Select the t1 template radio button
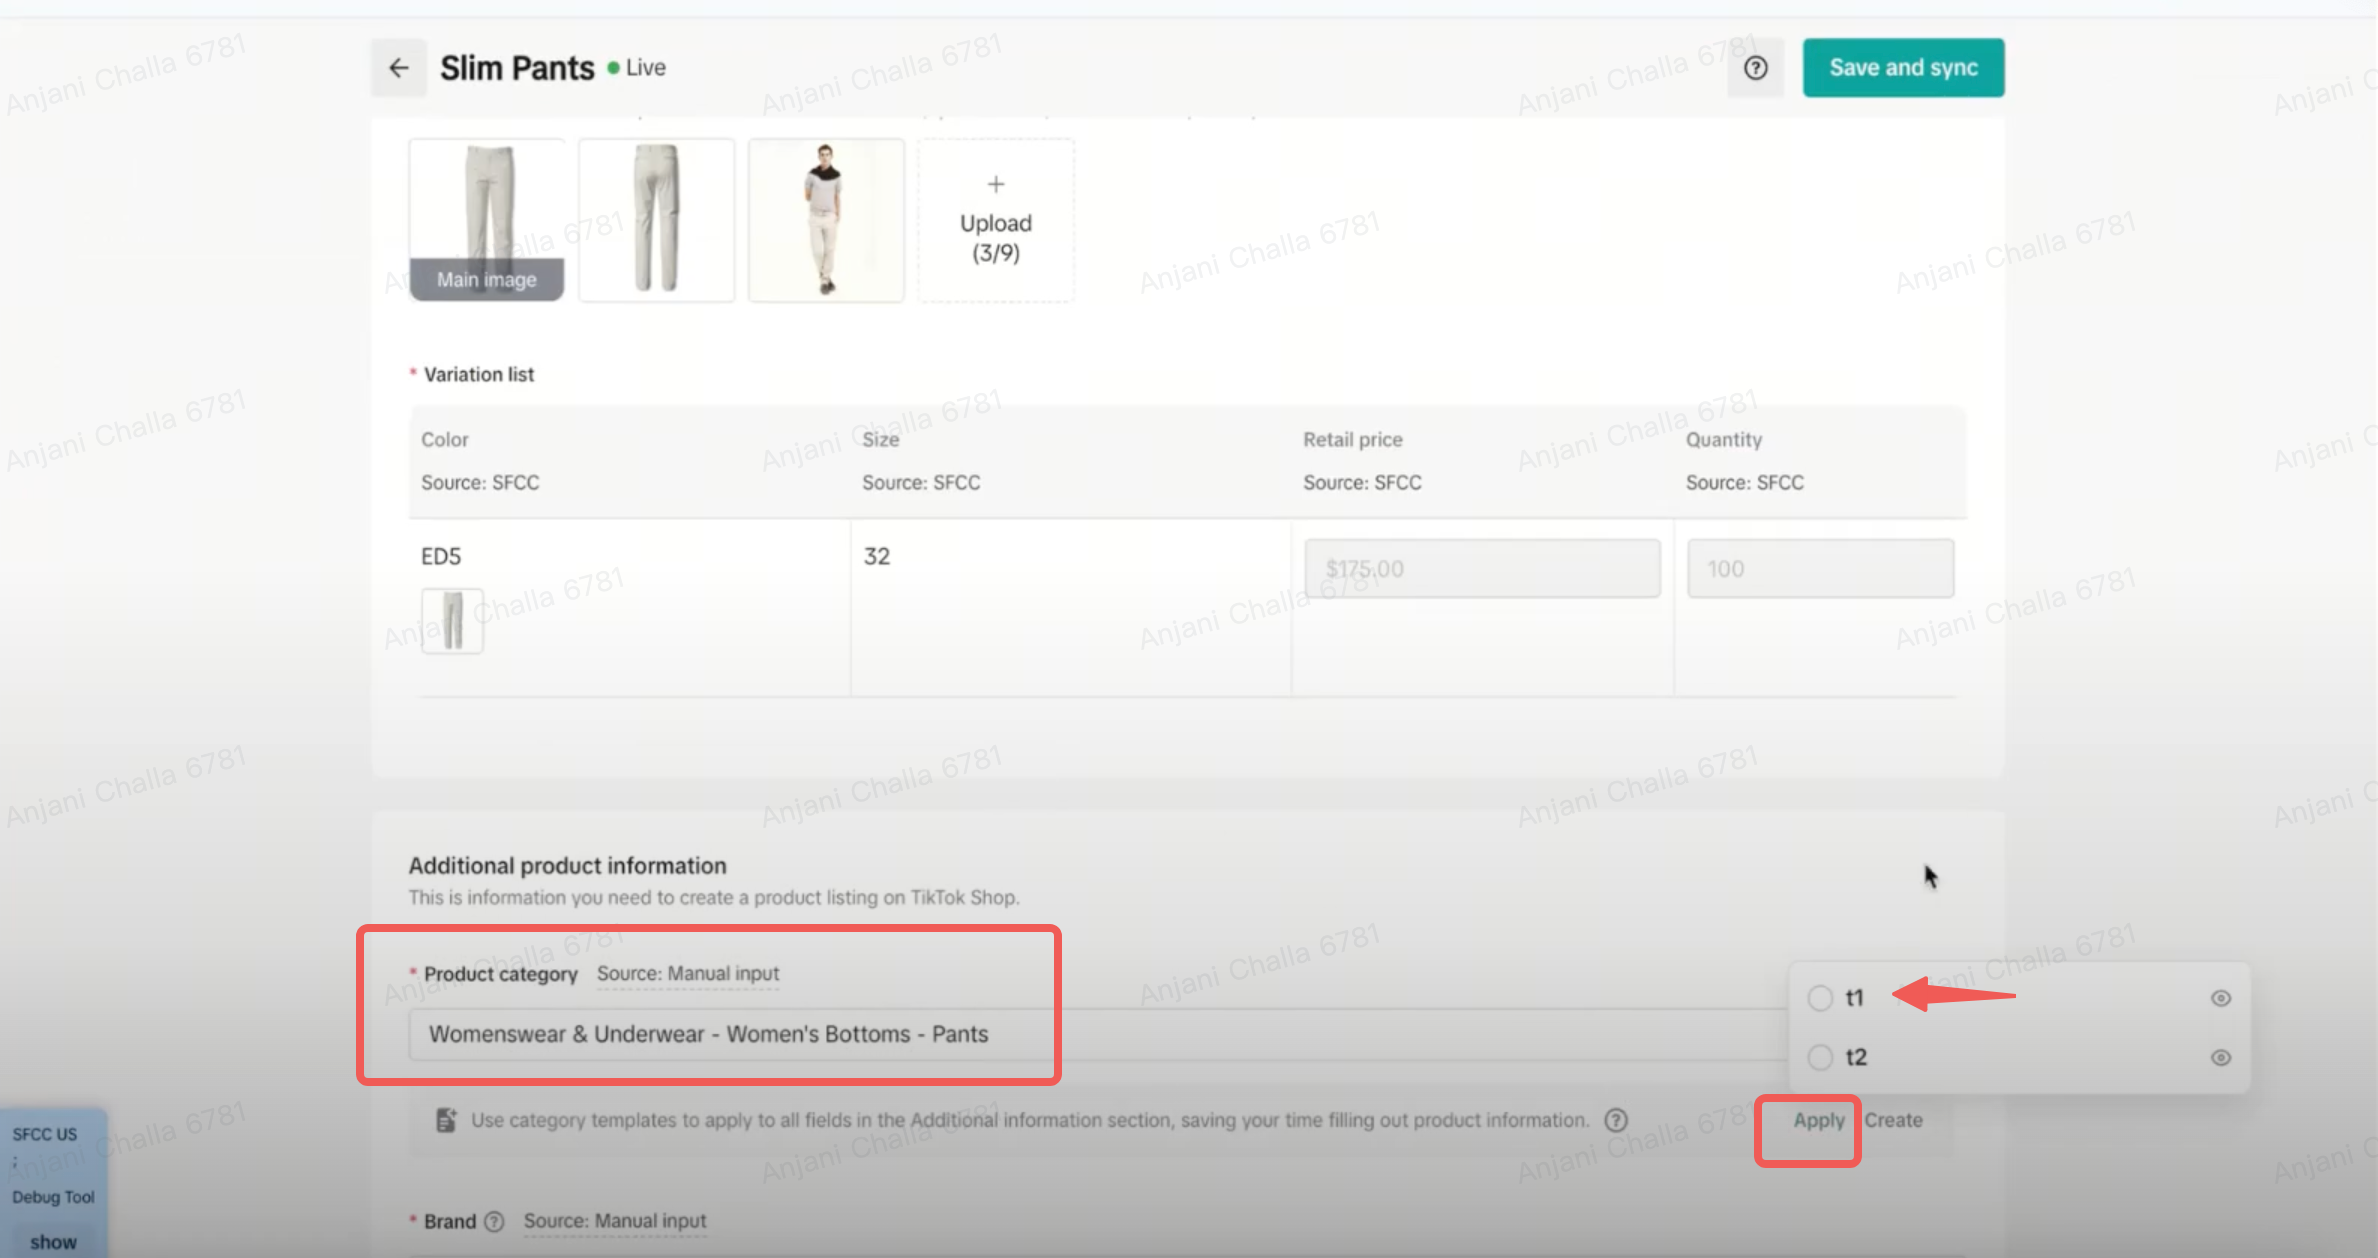The height and width of the screenshot is (1258, 2378). point(1820,998)
